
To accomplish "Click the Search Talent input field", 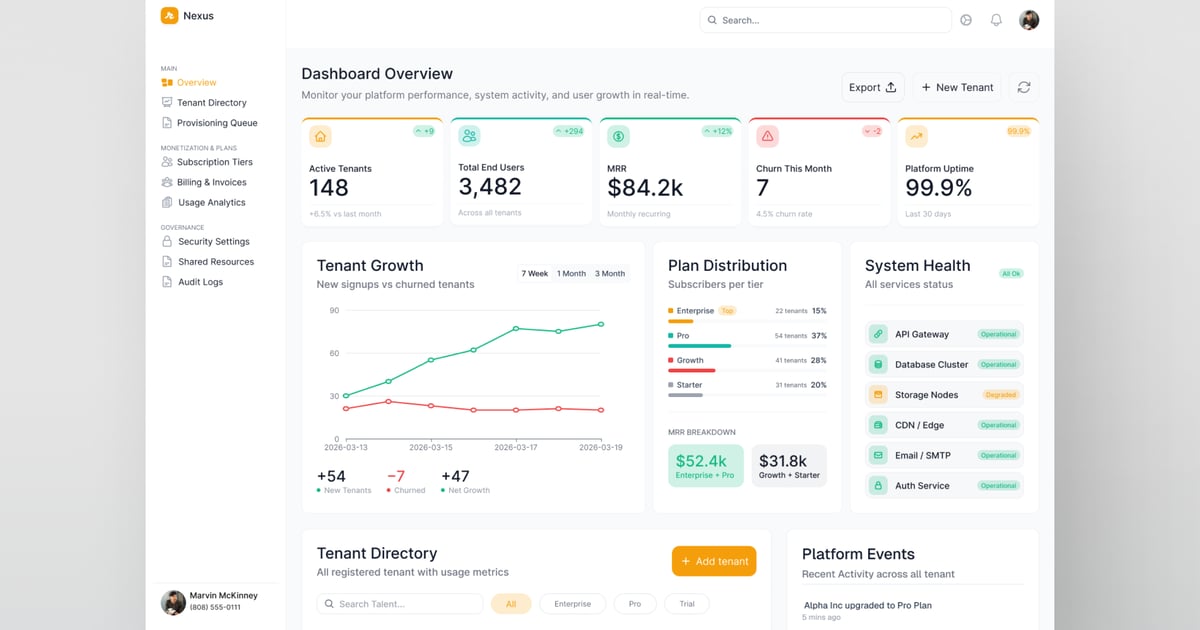I will tap(399, 604).
